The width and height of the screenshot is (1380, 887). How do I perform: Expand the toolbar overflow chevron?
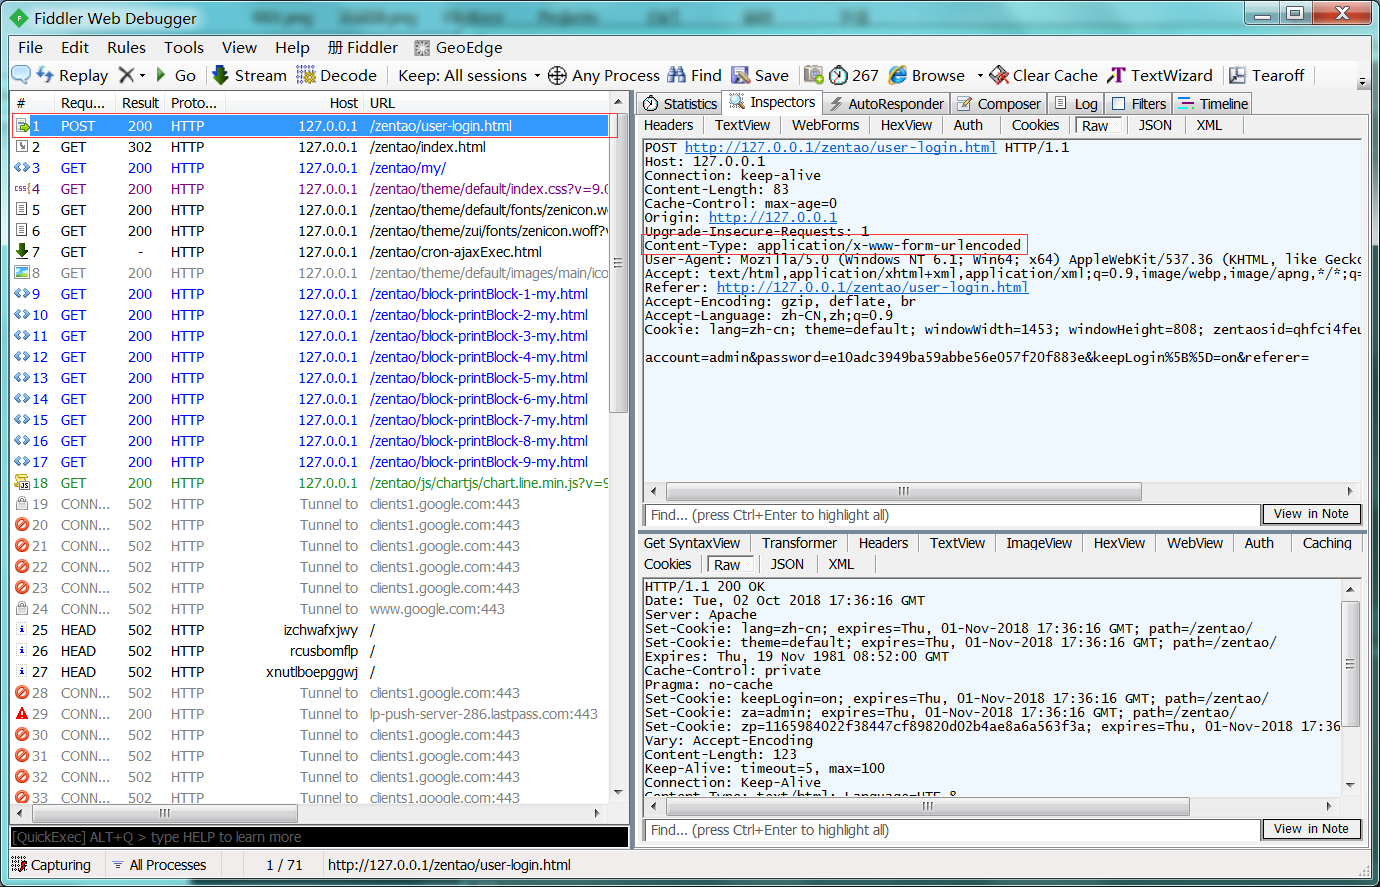click(1362, 82)
